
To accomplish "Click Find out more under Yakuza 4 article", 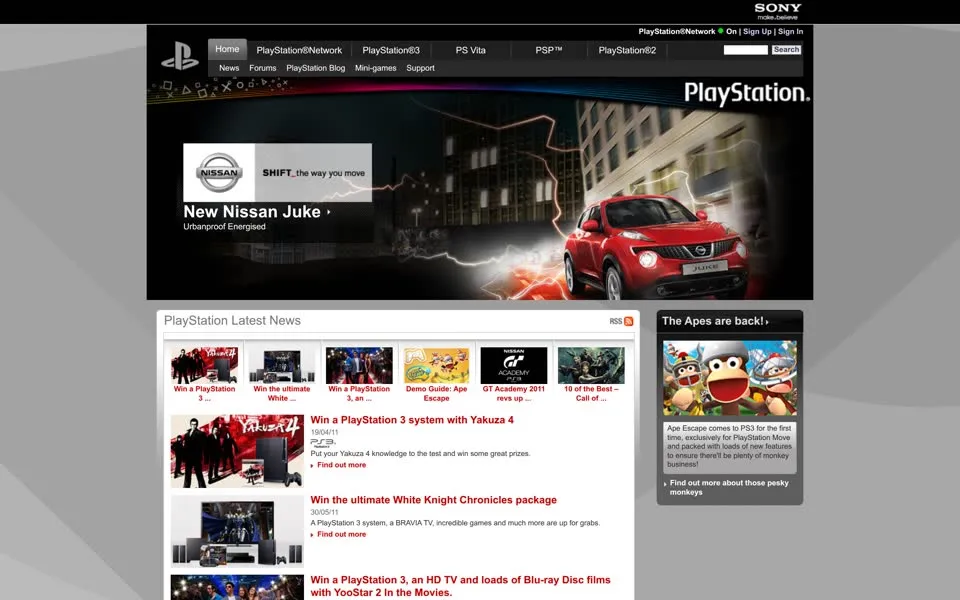I will (341, 465).
